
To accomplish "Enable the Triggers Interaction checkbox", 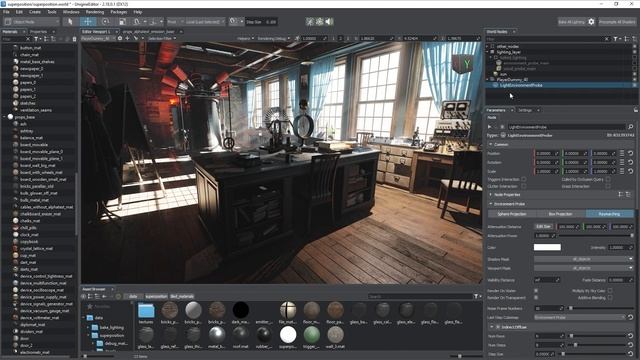I will pos(524,179).
